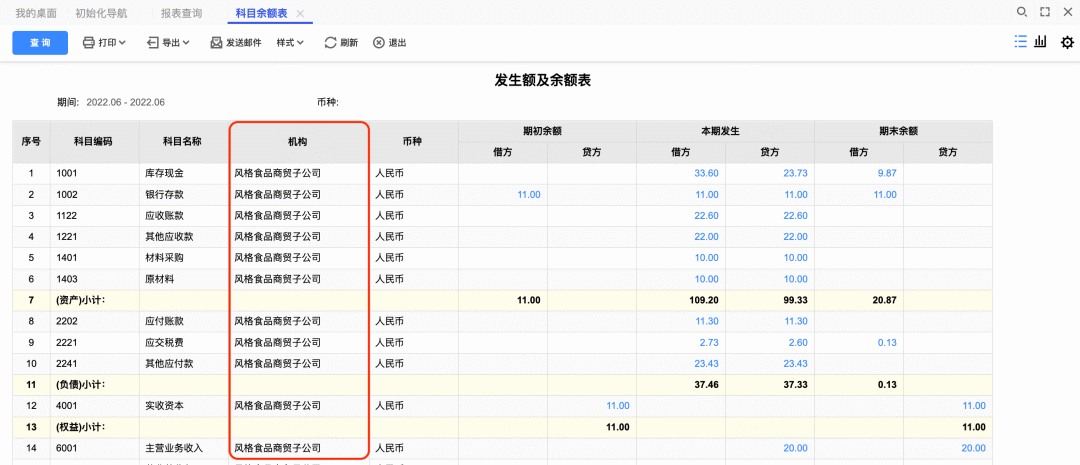Open debit amount 11.30 for 应付账款
Image resolution: width=1080 pixels, height=465 pixels.
(x=707, y=321)
